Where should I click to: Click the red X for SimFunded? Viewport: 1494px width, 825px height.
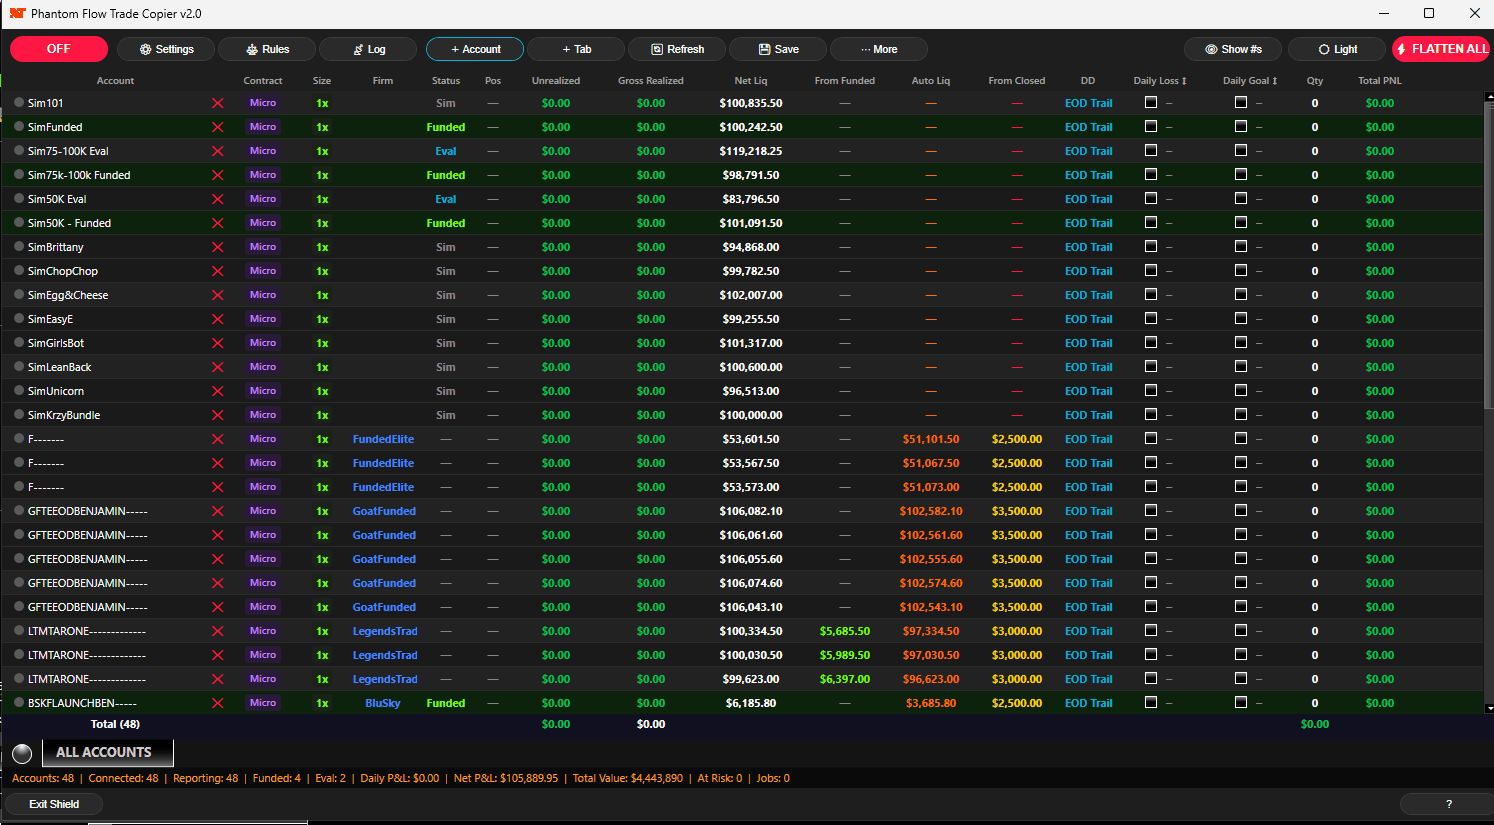coord(217,127)
